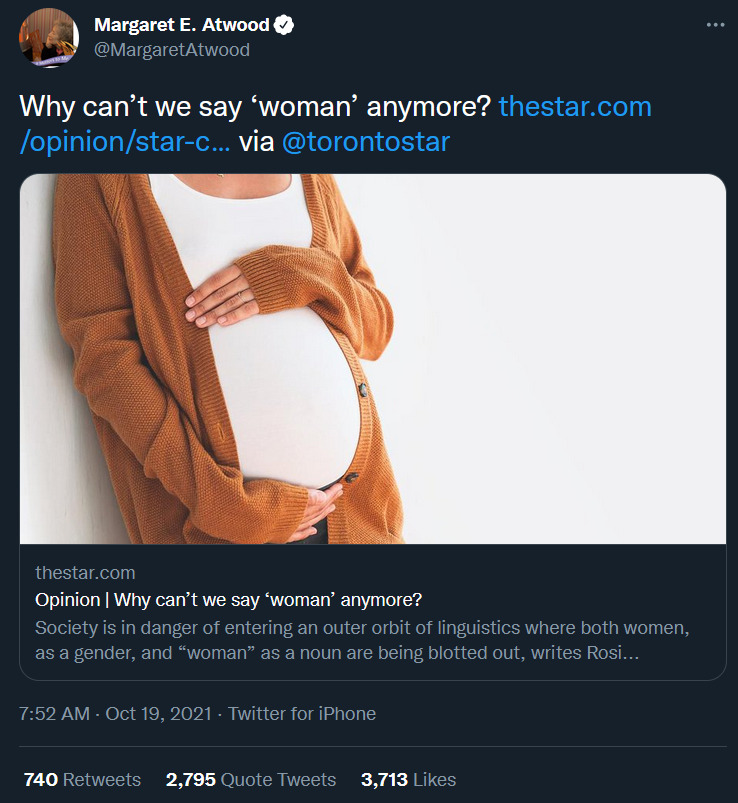Open the Opinion article headline in card
The width and height of the screenshot is (738, 803).
[228, 600]
